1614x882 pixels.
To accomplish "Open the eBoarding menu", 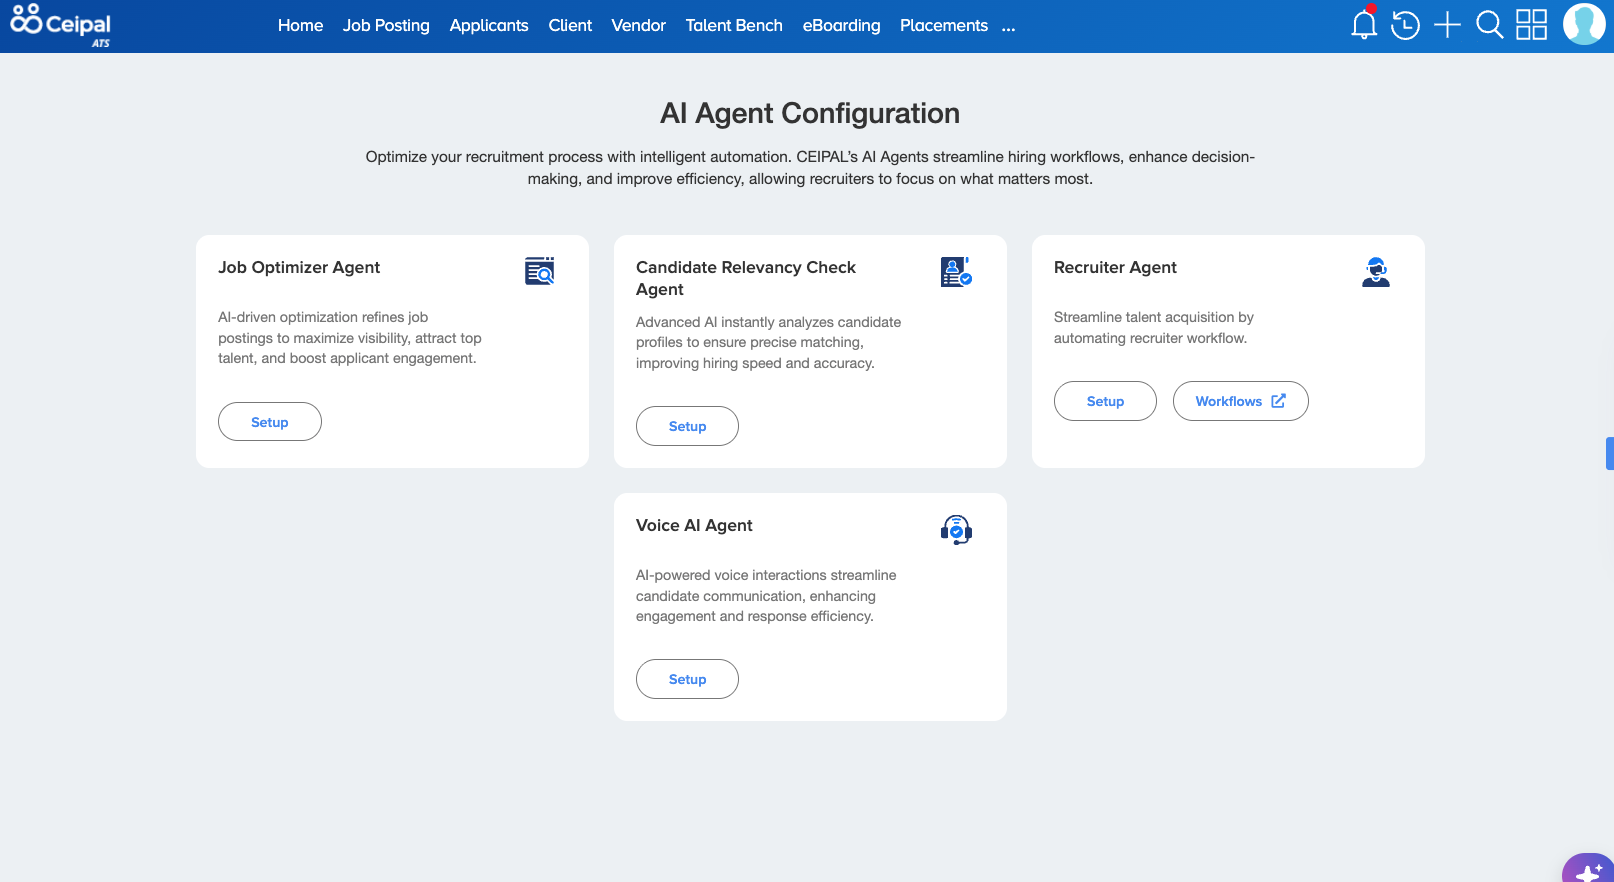I will tap(841, 25).
